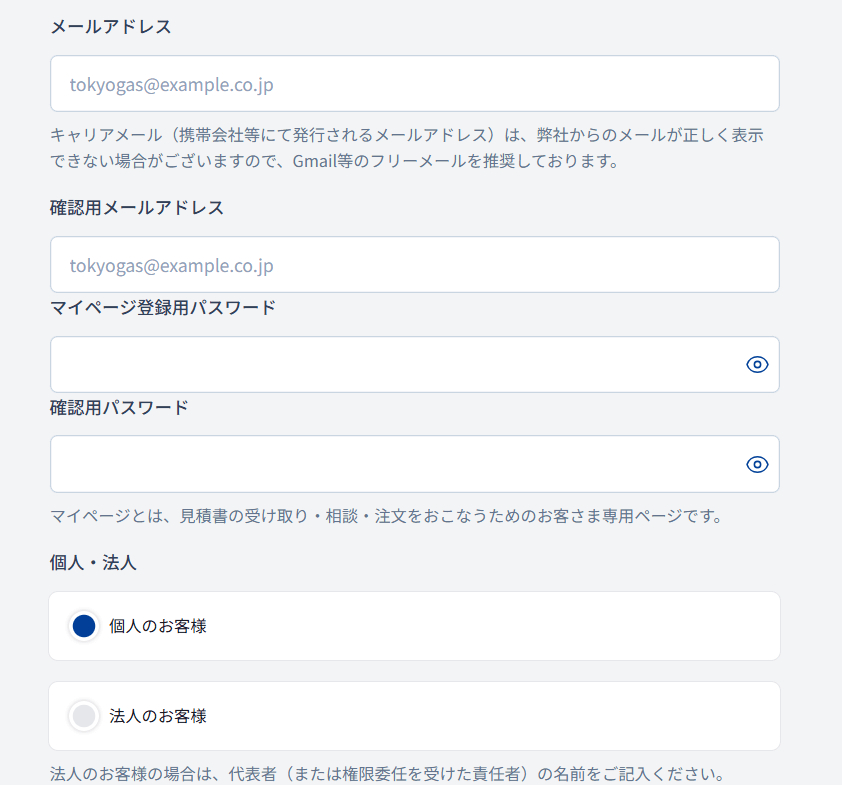This screenshot has width=842, height=785.
Task: Show the マイページ登録用パスワード password with eye icon
Action: point(757,365)
